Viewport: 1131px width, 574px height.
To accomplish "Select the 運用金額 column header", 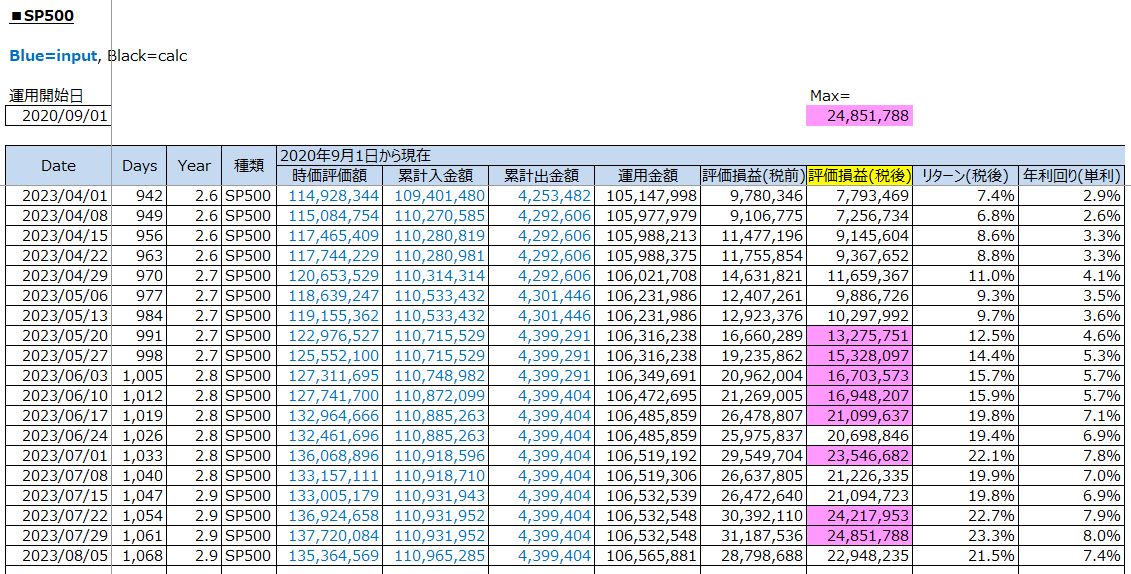I will coord(647,175).
